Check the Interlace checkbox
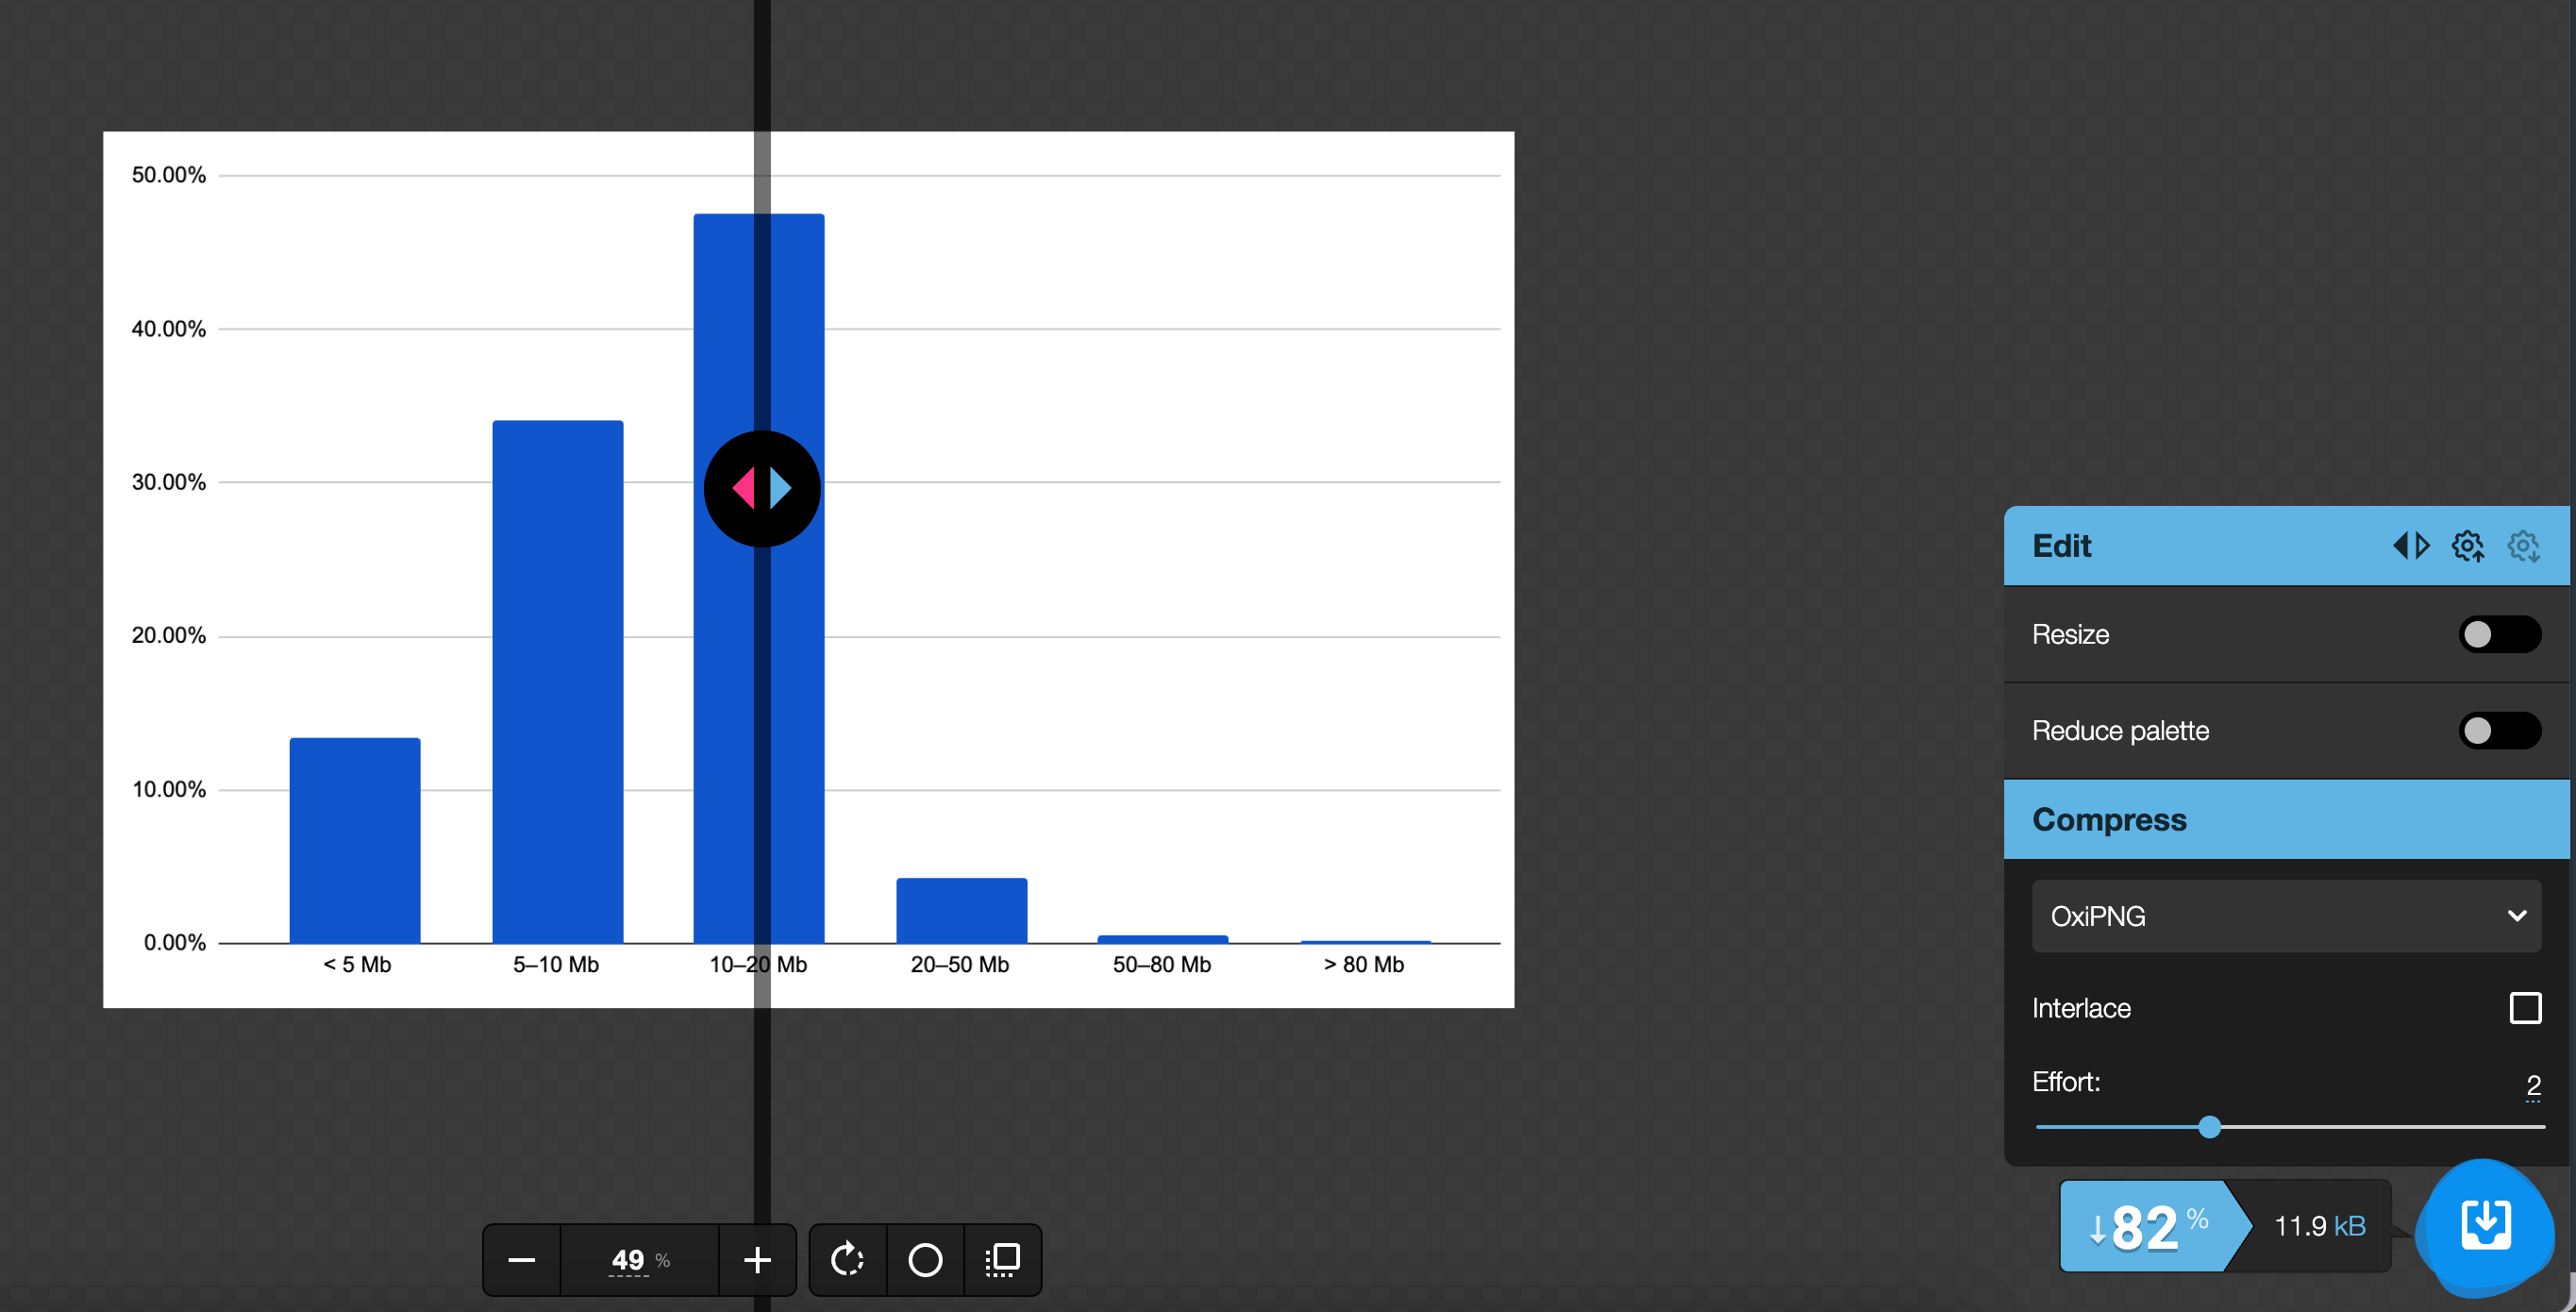The image size is (2576, 1312). [x=2527, y=1008]
